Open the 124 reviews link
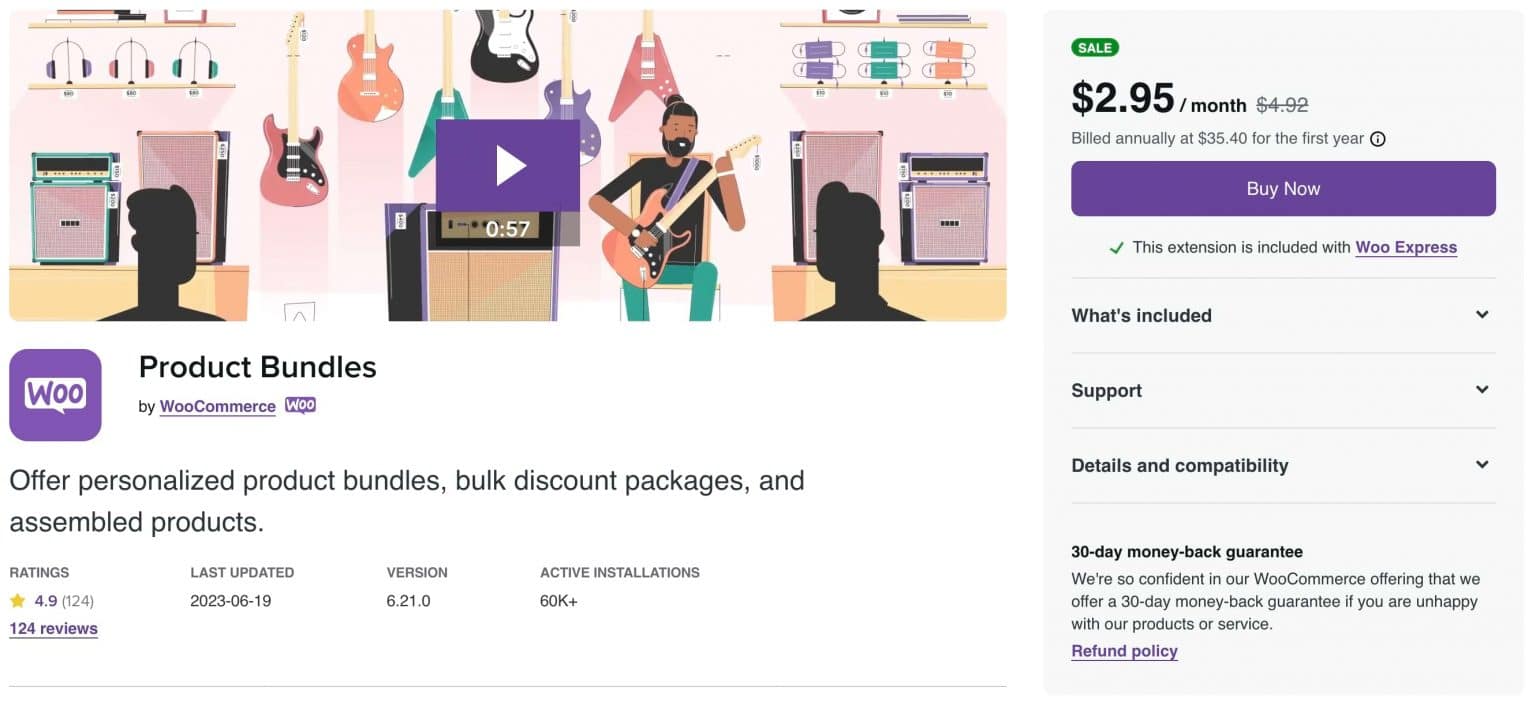 click(x=53, y=628)
